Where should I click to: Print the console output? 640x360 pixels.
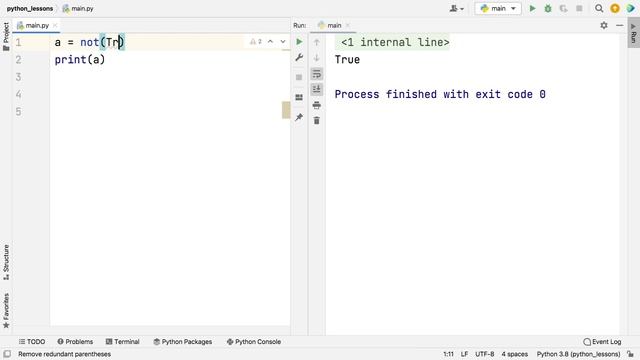click(x=316, y=105)
